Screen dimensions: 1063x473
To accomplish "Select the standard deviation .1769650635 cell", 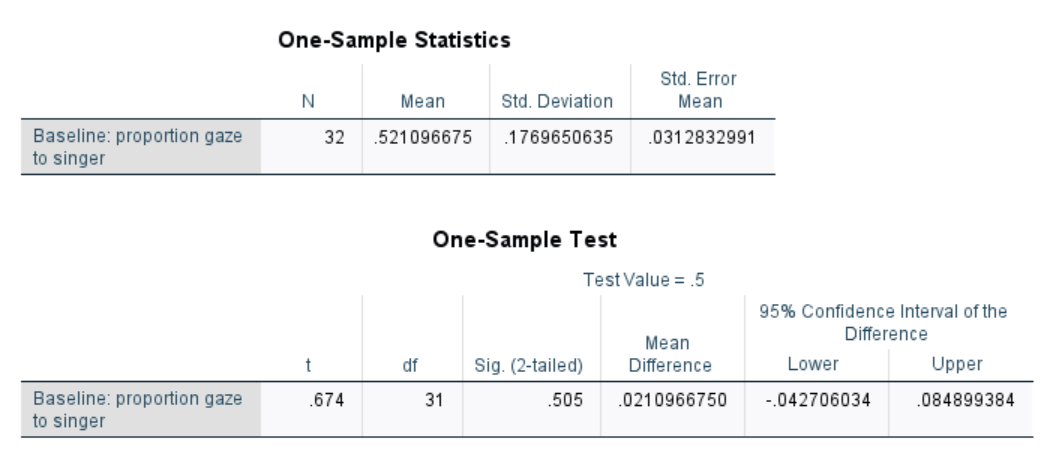I will tap(560, 147).
